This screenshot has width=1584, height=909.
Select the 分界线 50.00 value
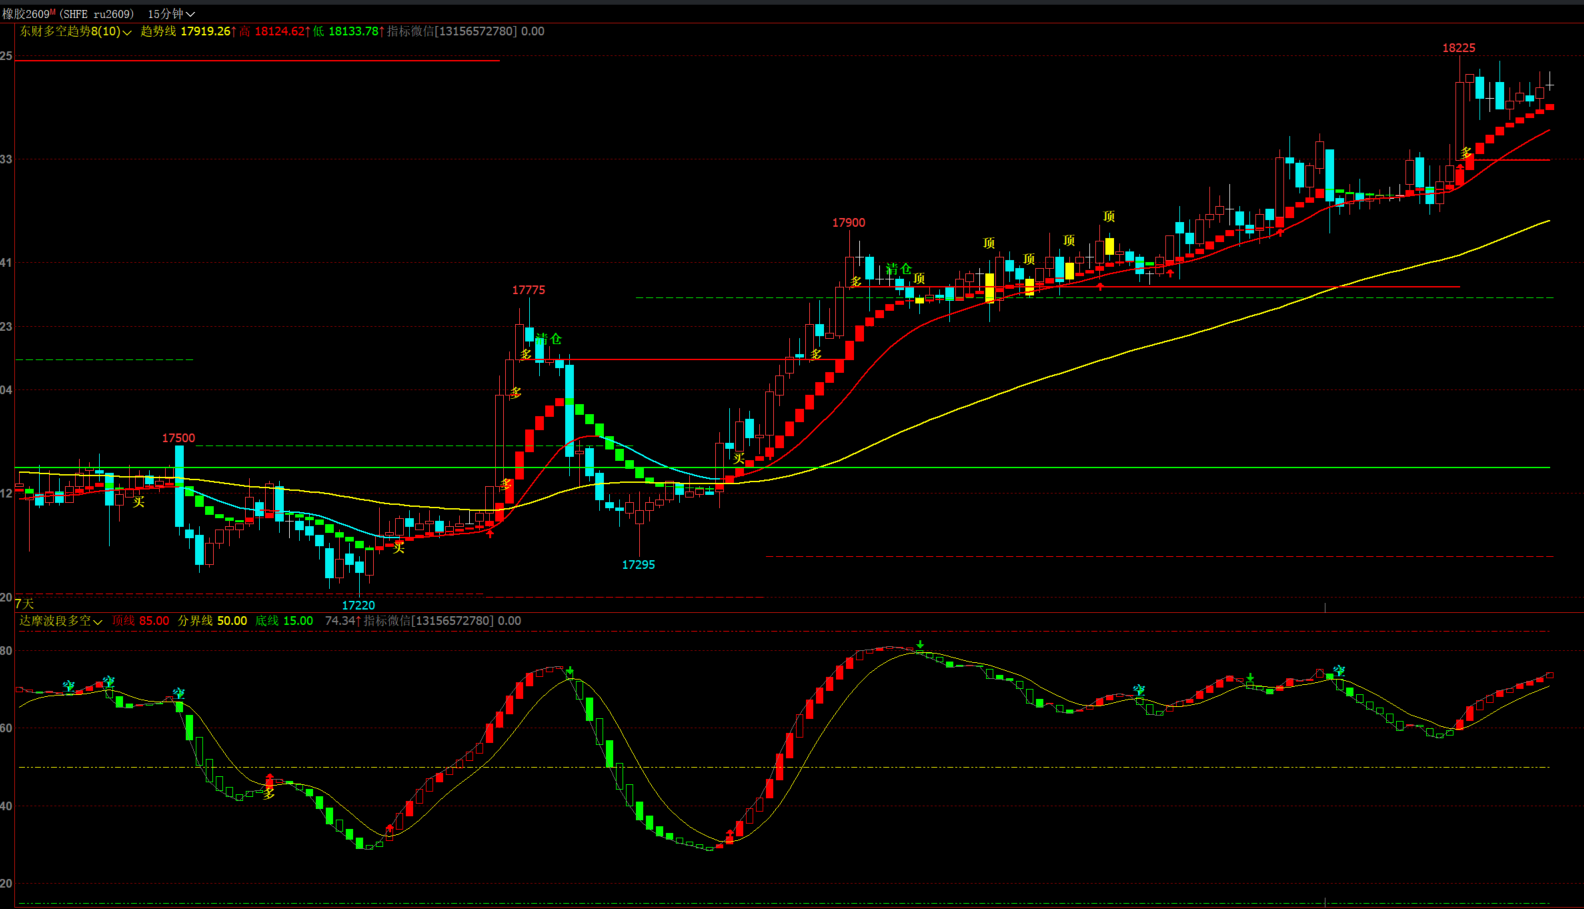click(212, 621)
